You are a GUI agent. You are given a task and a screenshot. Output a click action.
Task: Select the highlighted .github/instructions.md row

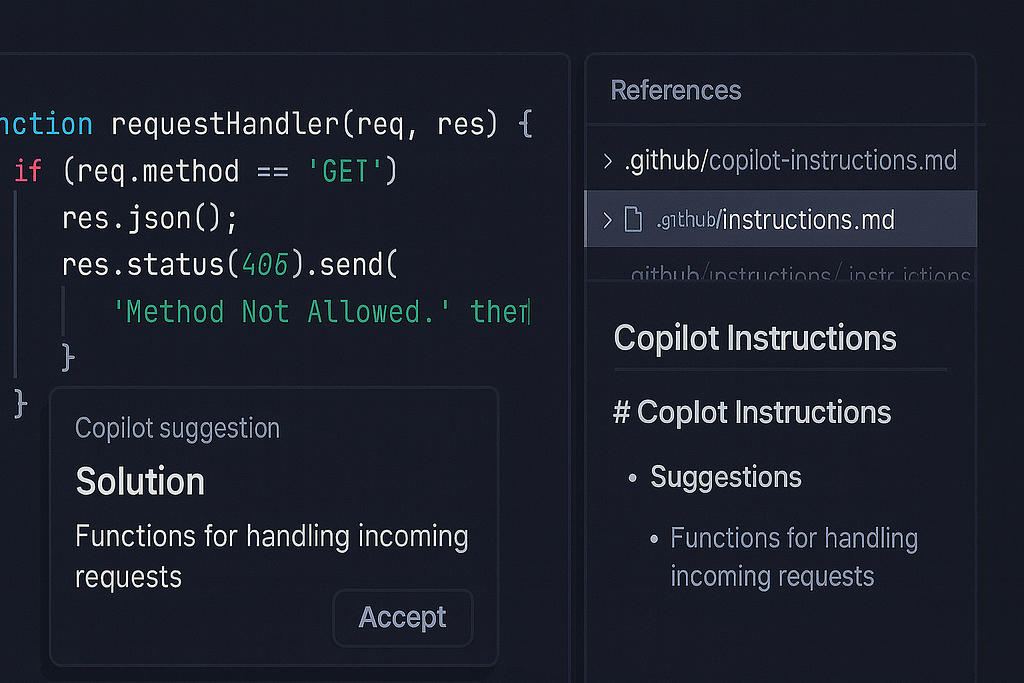pos(780,219)
